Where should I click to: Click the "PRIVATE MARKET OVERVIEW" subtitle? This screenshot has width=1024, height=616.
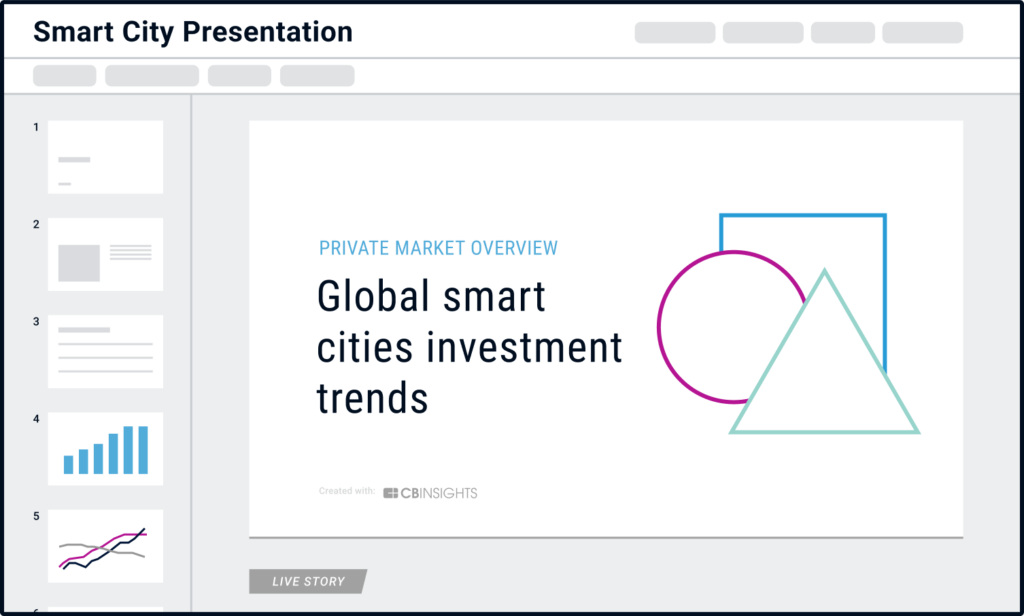click(x=438, y=248)
